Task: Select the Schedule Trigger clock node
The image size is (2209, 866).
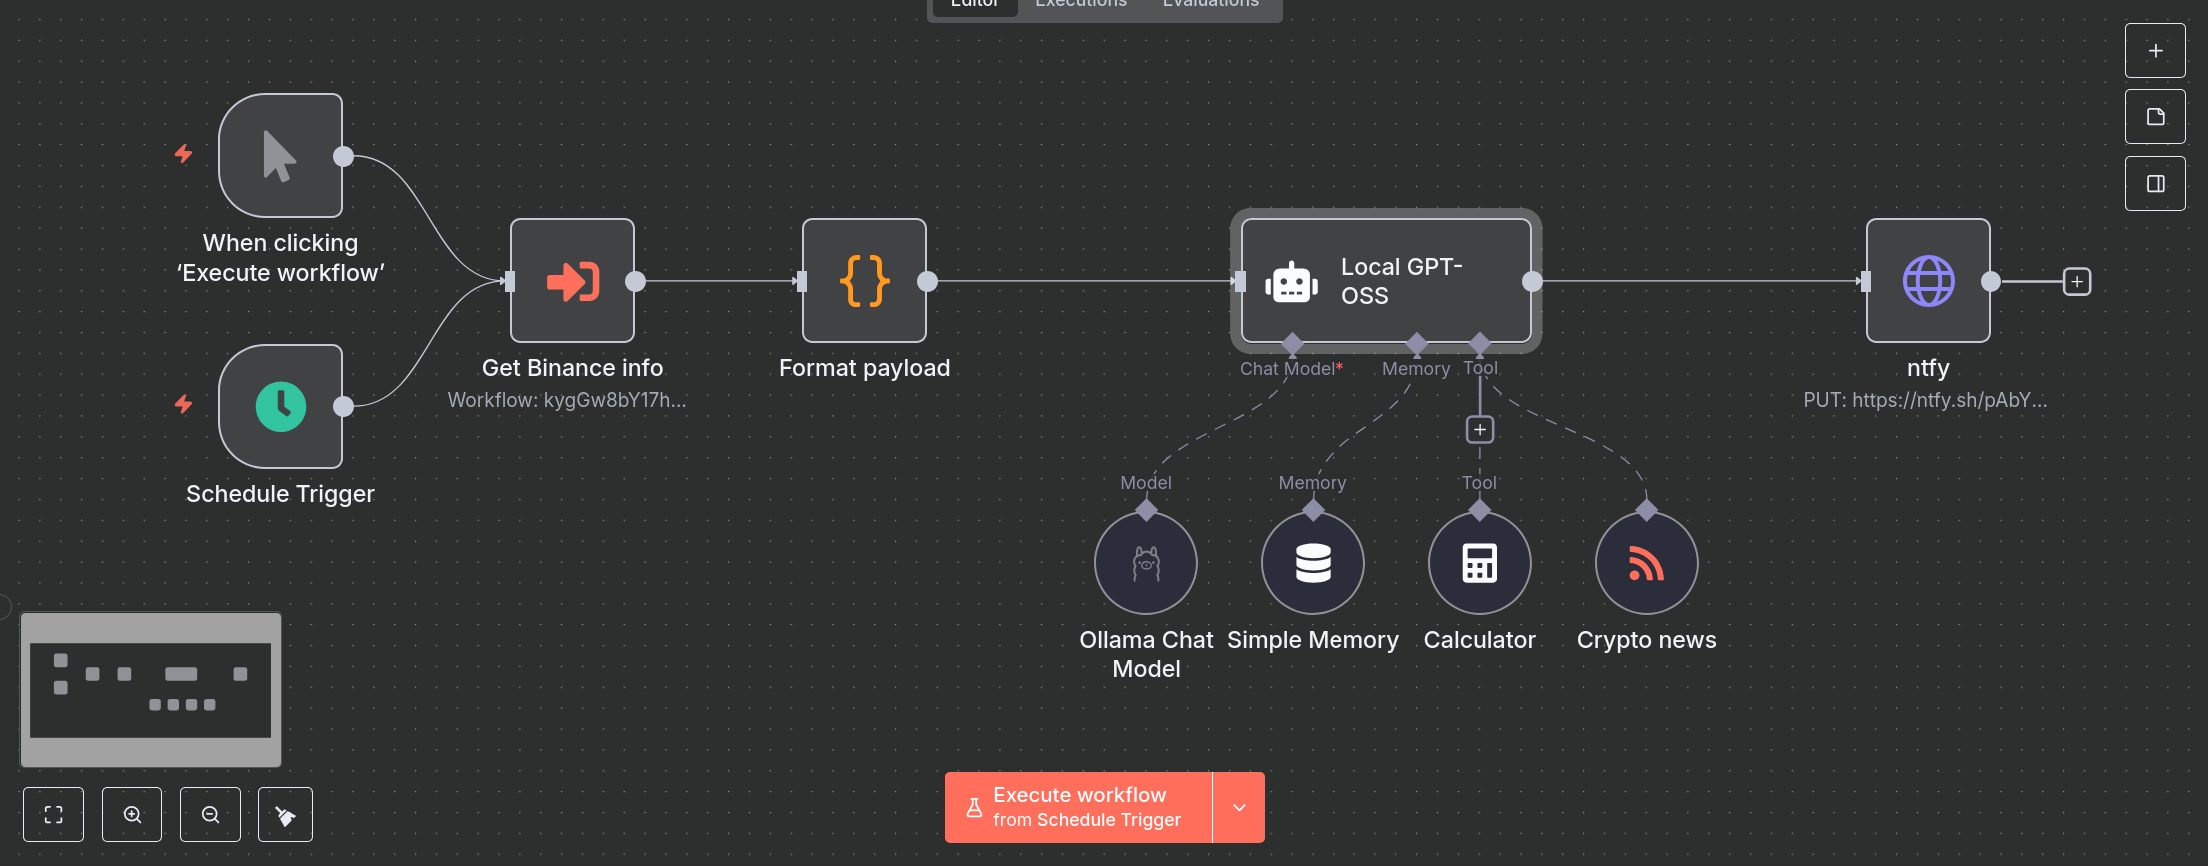Action: [x=281, y=407]
